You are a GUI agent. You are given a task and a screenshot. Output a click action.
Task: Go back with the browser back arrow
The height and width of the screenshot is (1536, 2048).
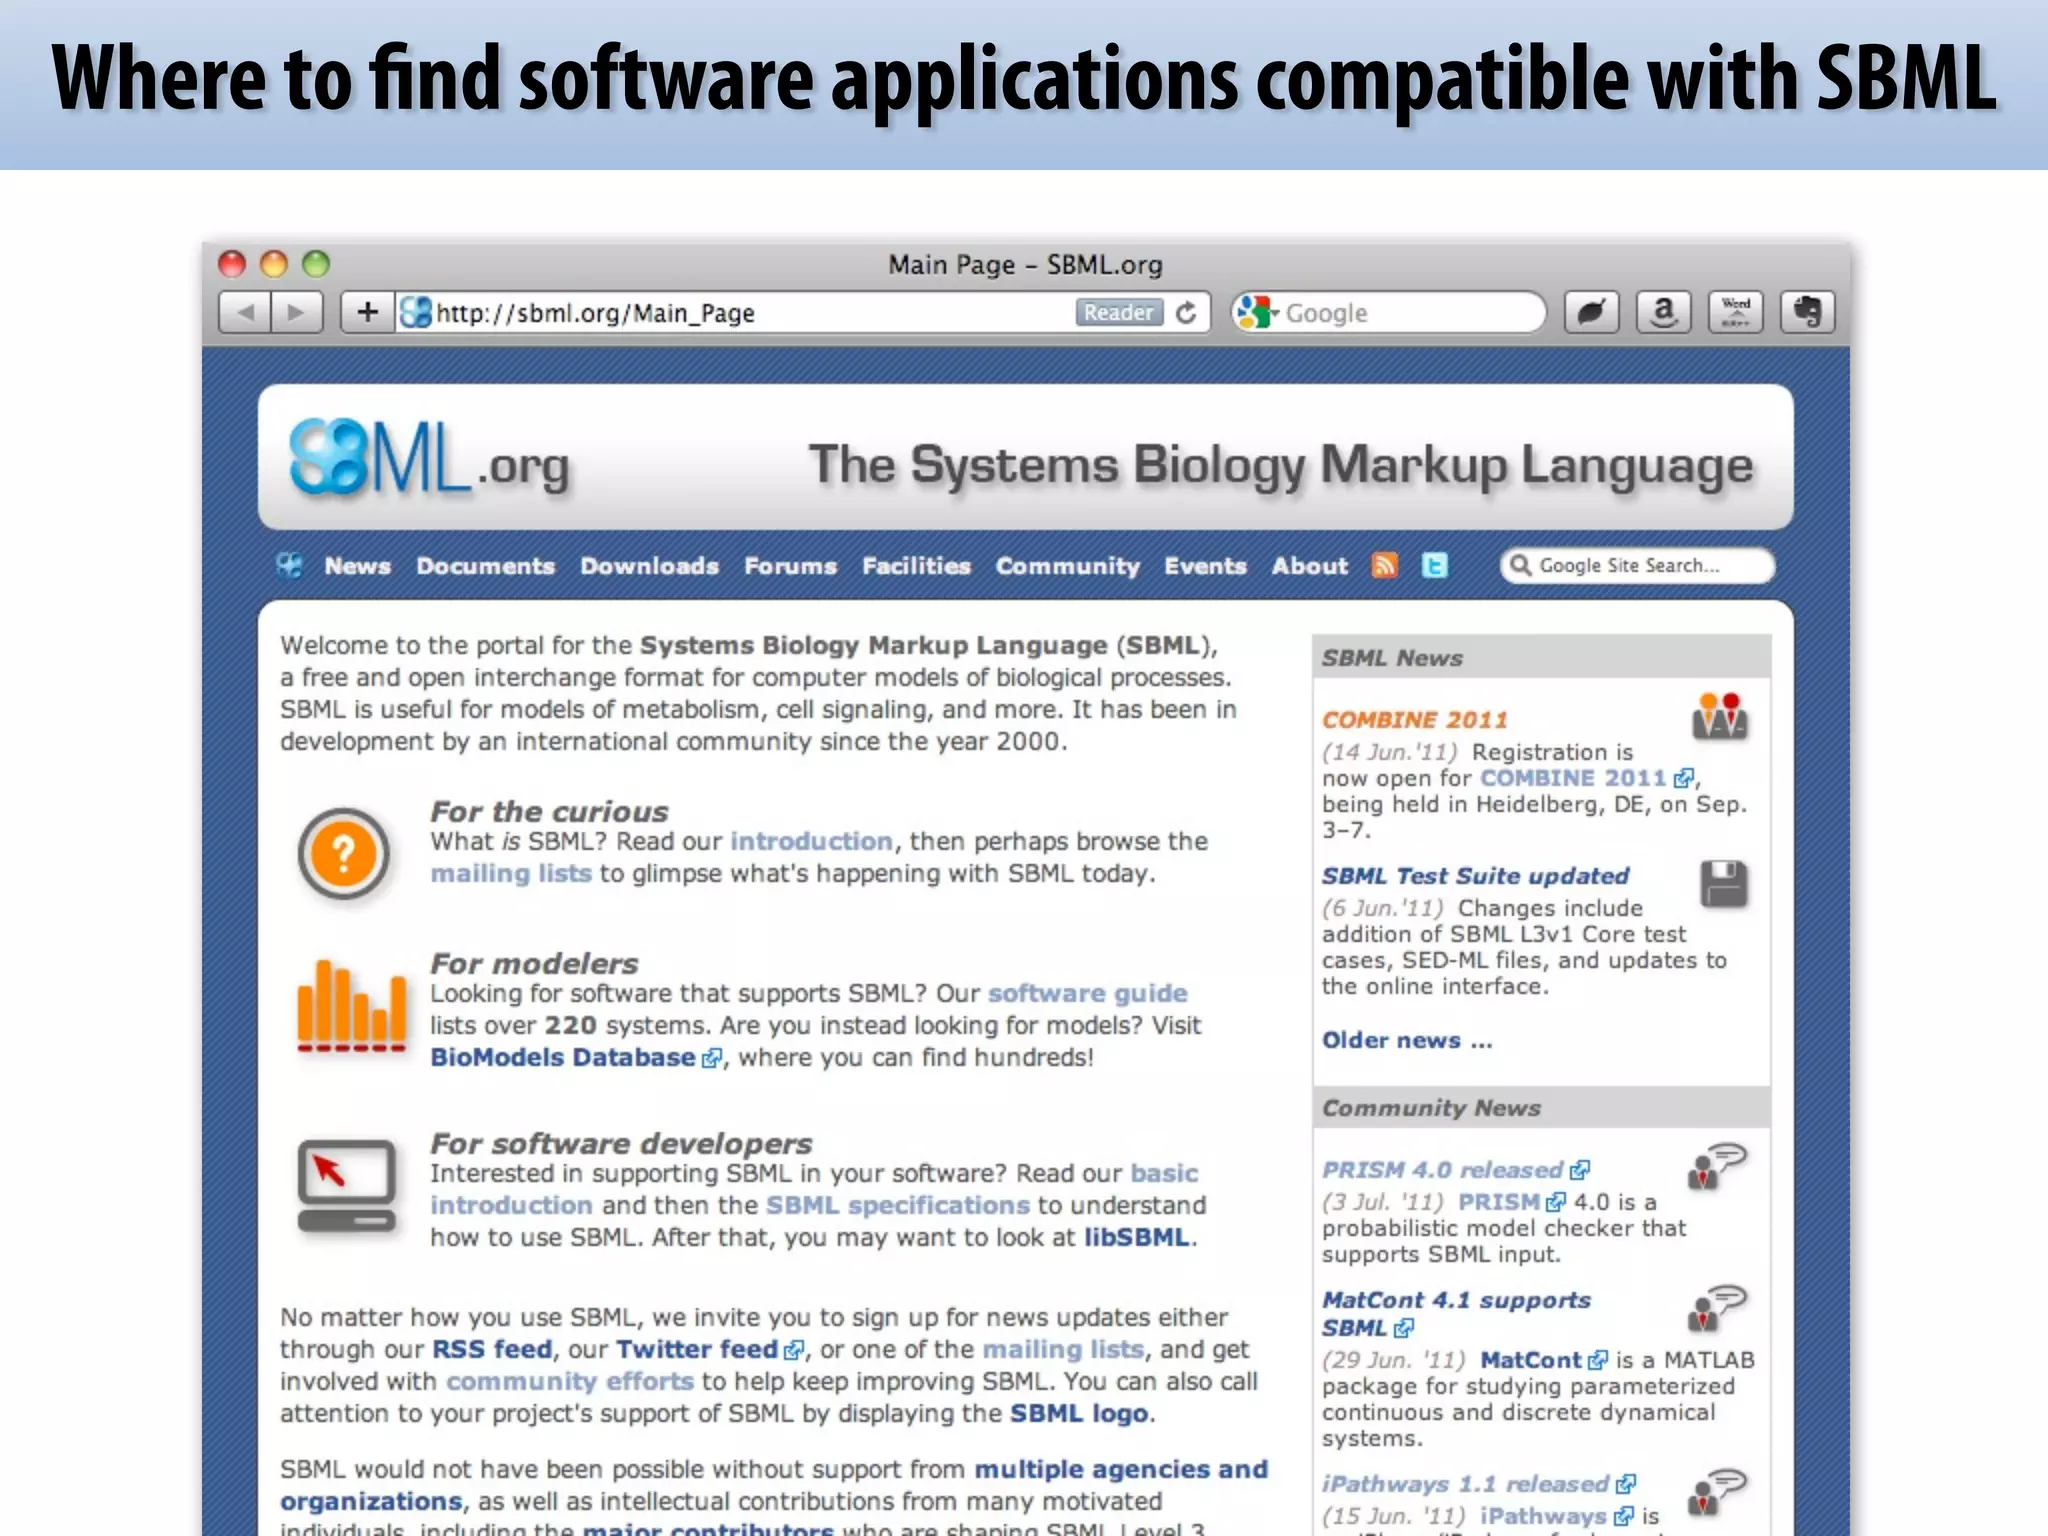pos(245,313)
